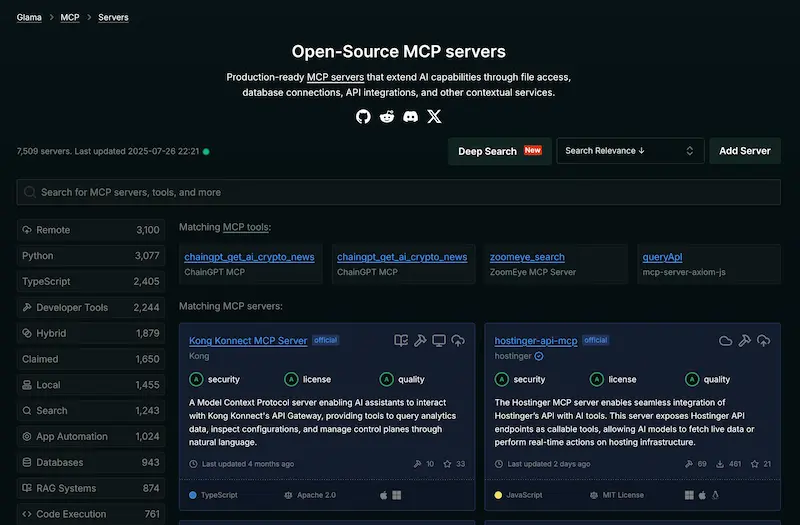Click the verified checkmark badge beside hostinger
Image resolution: width=800 pixels, height=525 pixels.
tap(539, 356)
